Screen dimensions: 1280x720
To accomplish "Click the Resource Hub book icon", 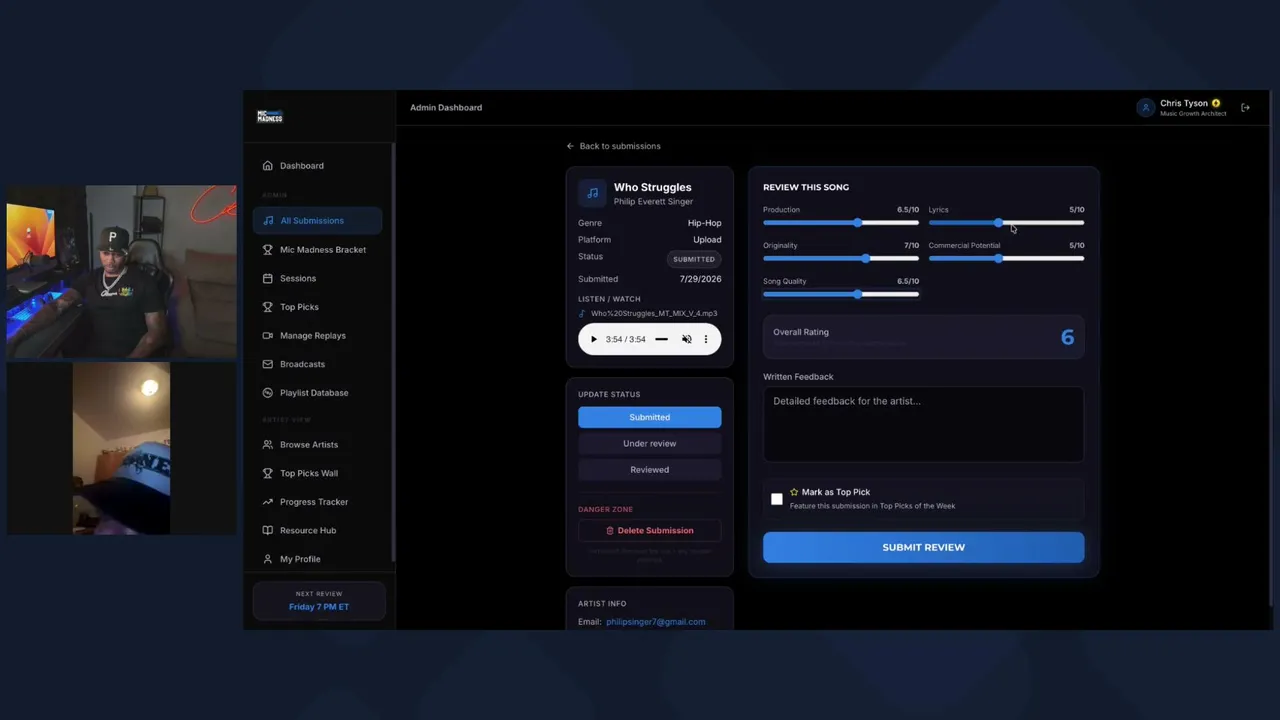I will coord(267,530).
